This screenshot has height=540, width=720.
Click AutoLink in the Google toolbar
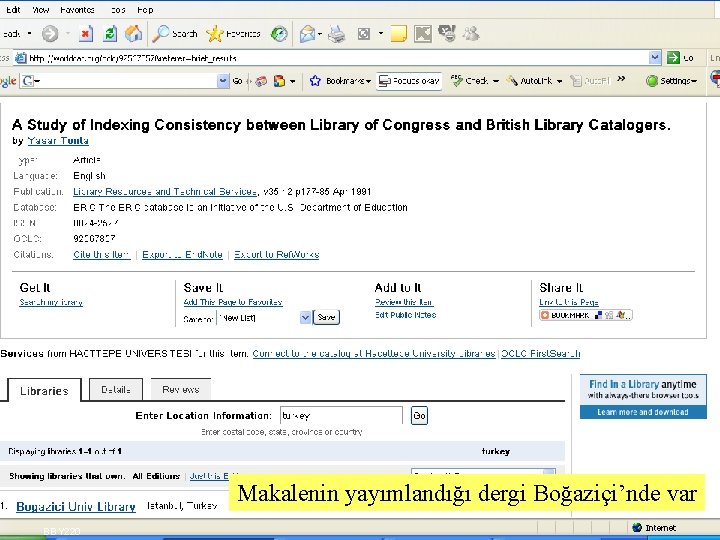click(534, 81)
